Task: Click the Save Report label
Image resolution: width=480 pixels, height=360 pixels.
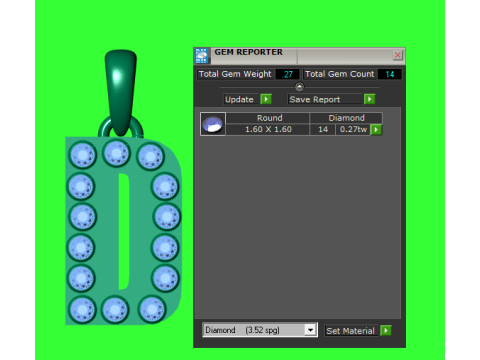Action: tap(325, 99)
